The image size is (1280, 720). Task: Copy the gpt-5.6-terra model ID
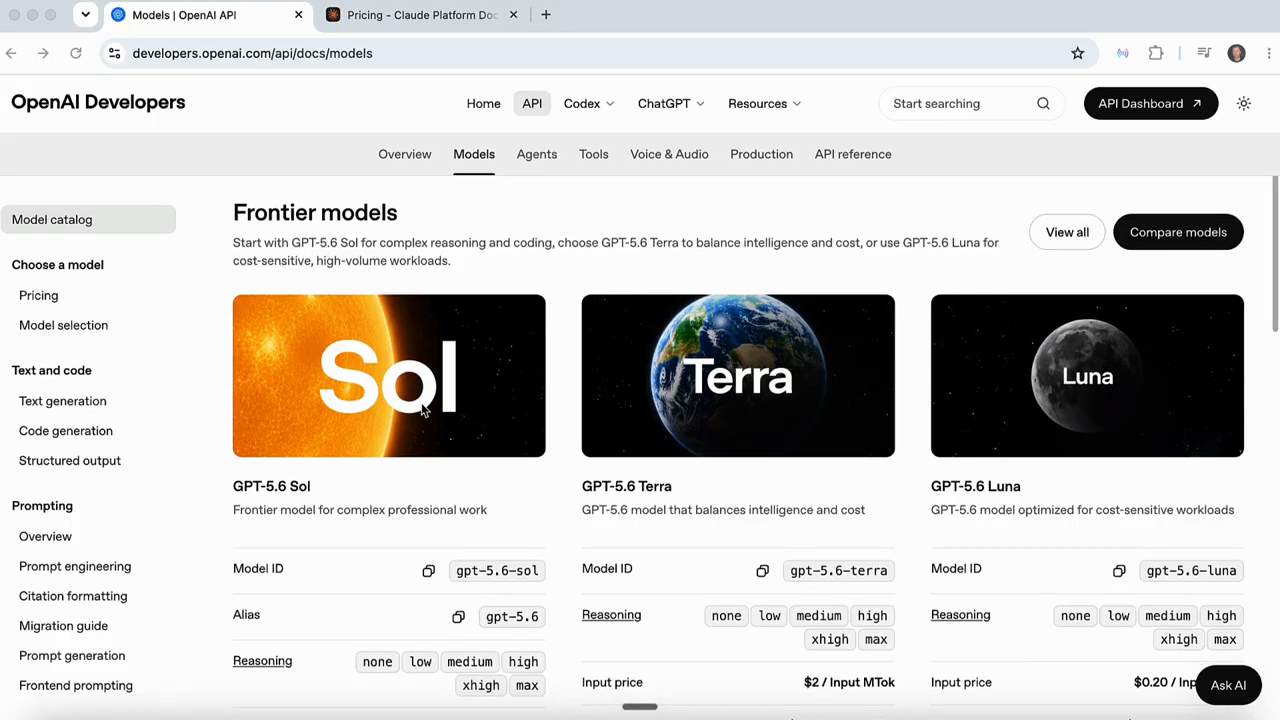(x=762, y=571)
